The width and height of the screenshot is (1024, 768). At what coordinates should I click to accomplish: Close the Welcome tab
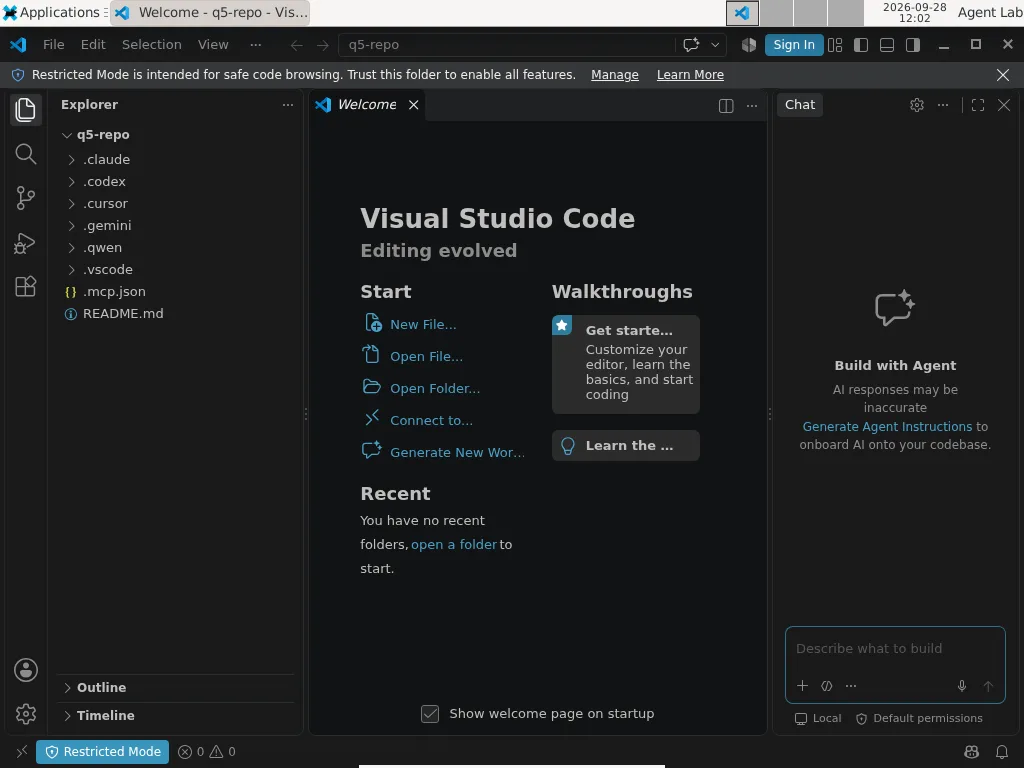tap(413, 105)
